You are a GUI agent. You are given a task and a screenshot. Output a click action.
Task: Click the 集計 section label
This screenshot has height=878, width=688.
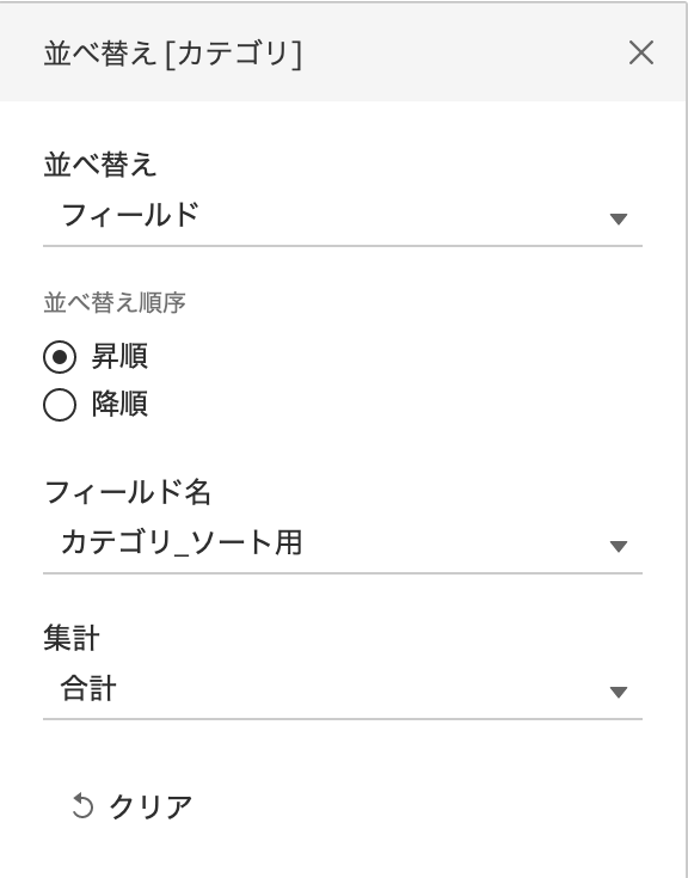pyautogui.click(x=72, y=637)
